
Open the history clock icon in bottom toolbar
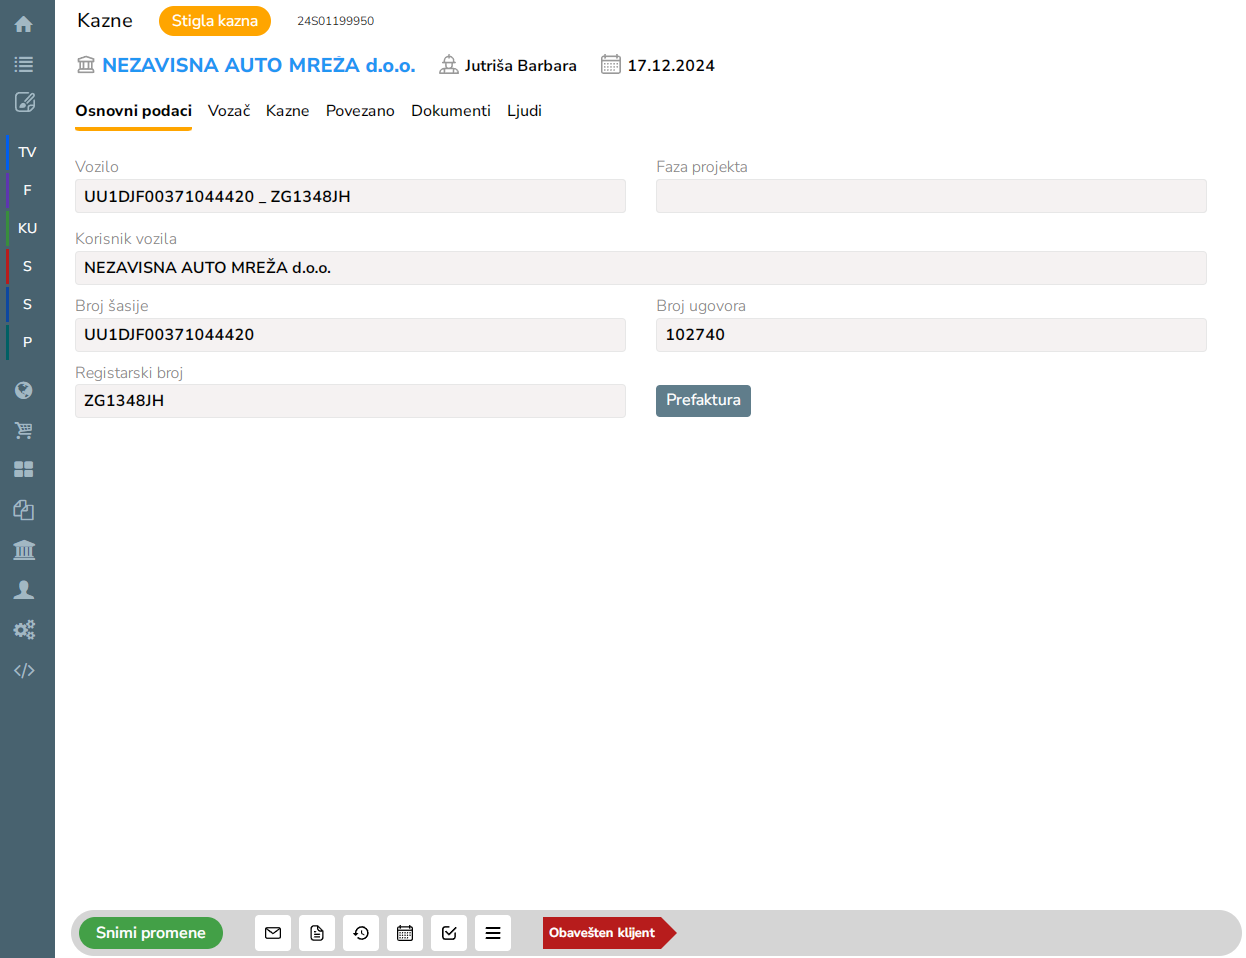coord(361,933)
